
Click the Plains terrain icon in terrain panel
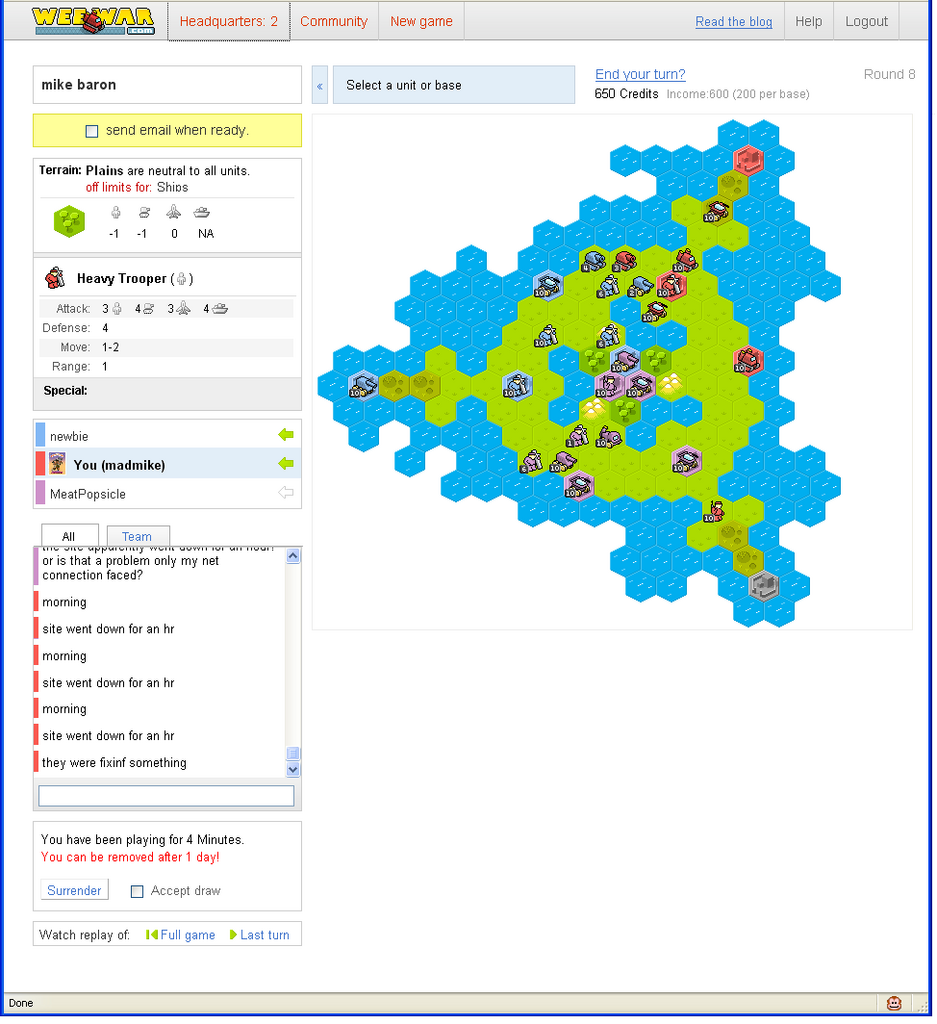69,221
